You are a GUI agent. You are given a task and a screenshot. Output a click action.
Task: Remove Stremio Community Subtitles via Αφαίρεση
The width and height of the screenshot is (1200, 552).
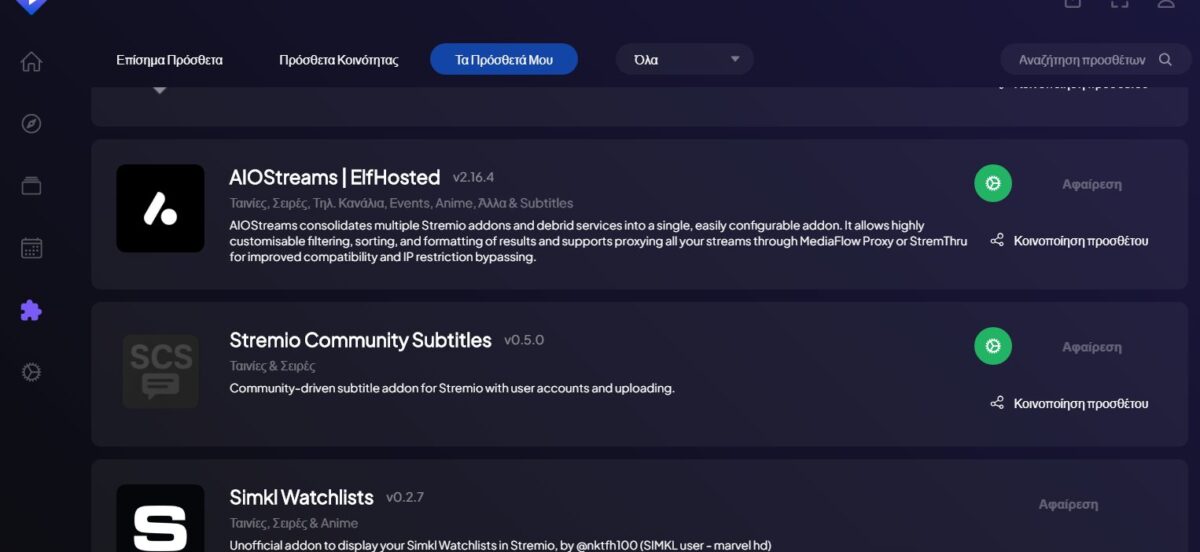tap(1092, 347)
